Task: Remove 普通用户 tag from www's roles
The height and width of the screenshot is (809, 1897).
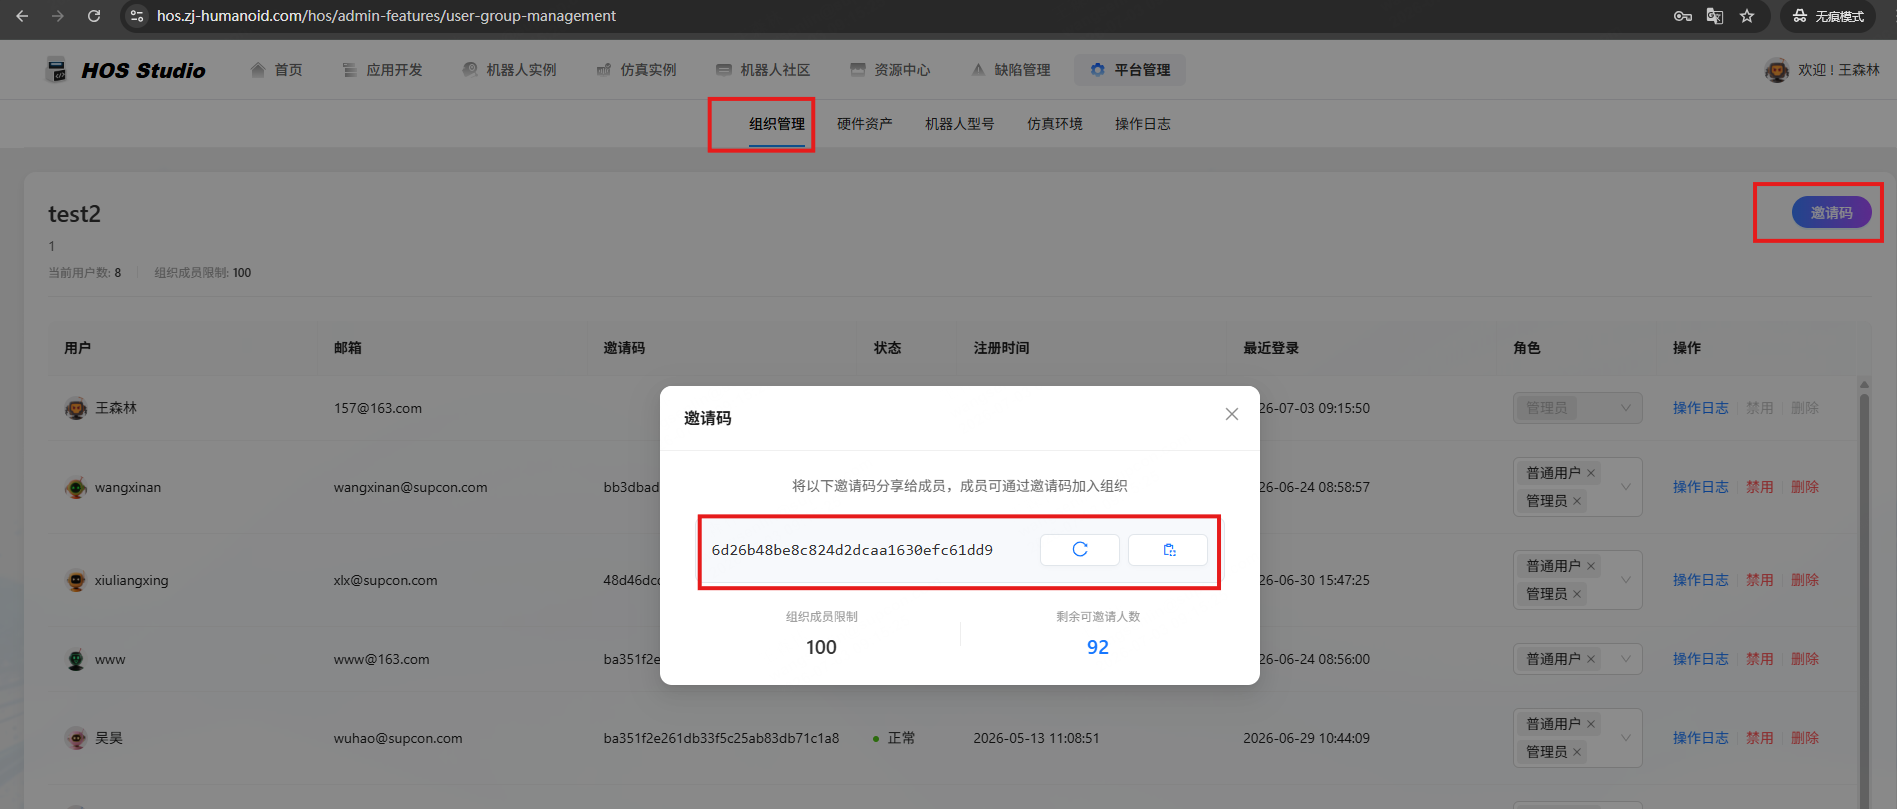Action: pos(1591,659)
